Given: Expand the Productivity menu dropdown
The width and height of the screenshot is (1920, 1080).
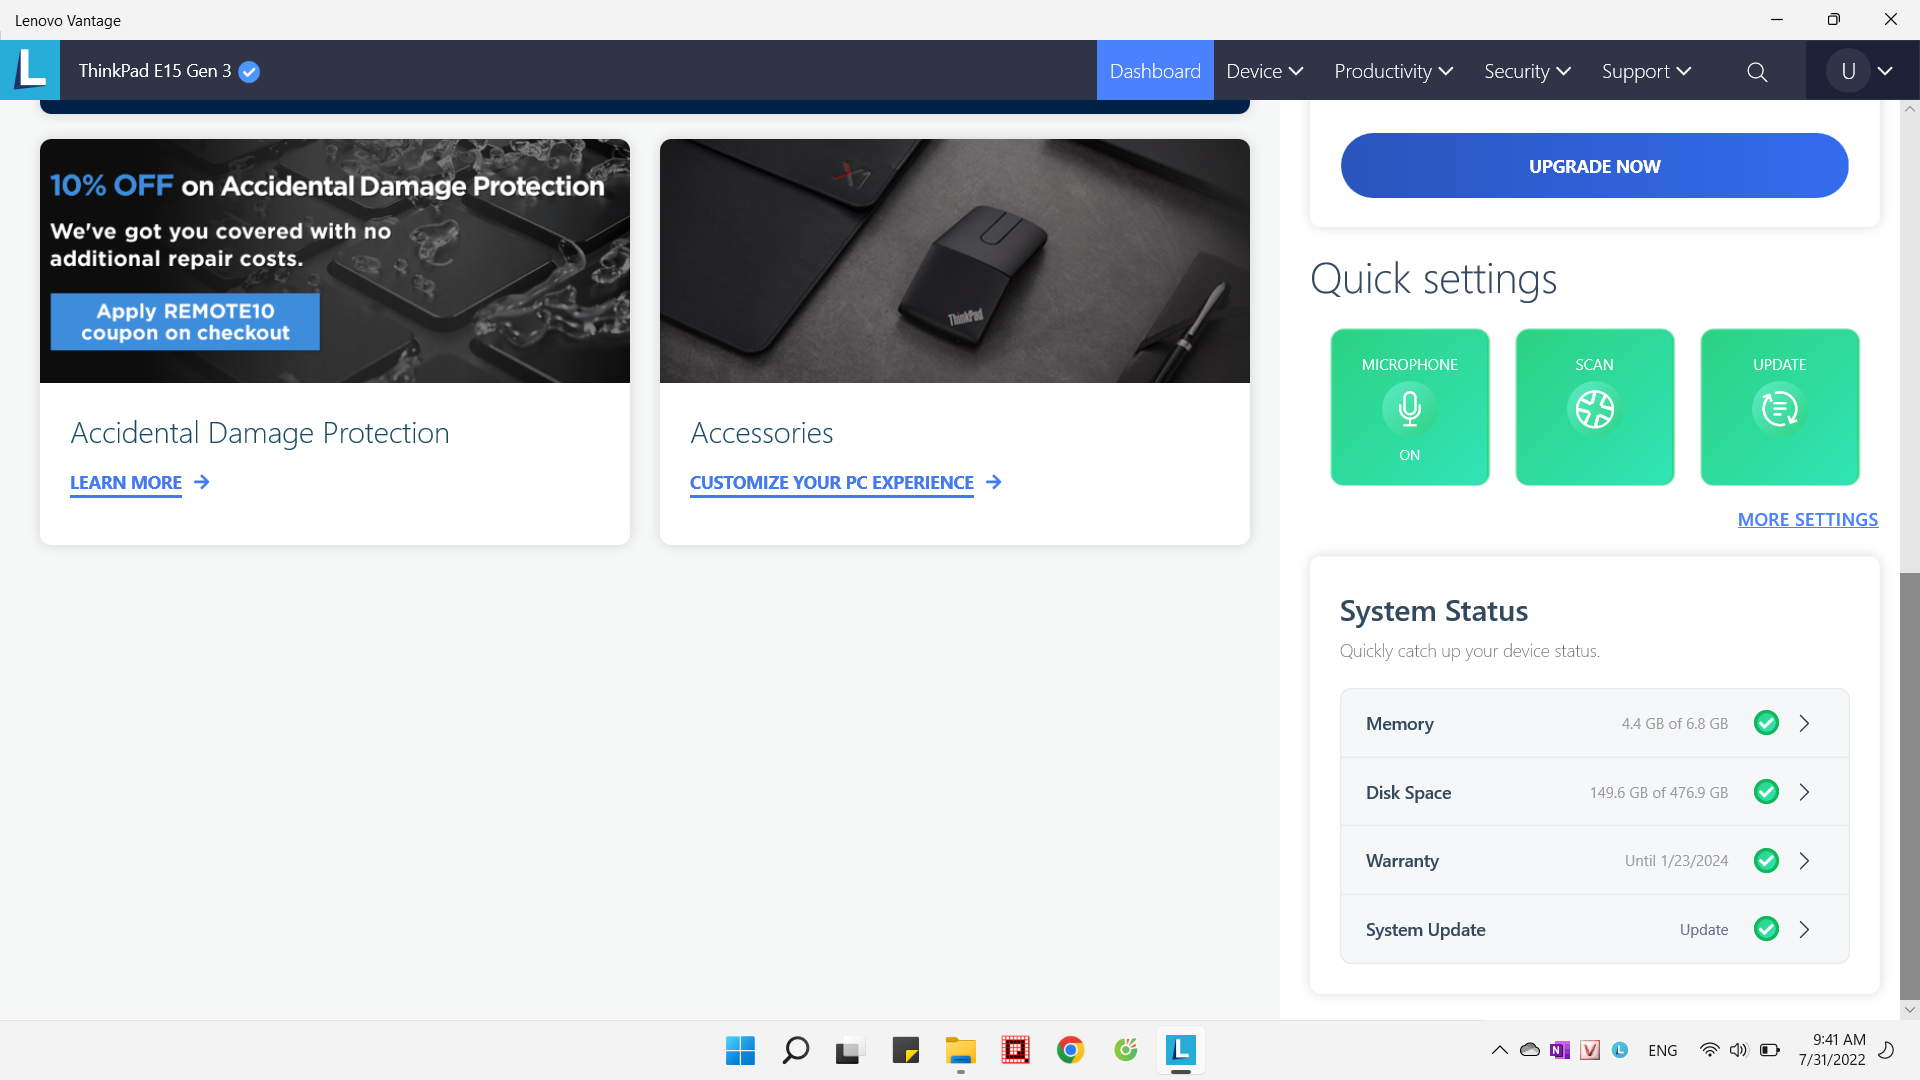Looking at the screenshot, I should tap(1393, 71).
